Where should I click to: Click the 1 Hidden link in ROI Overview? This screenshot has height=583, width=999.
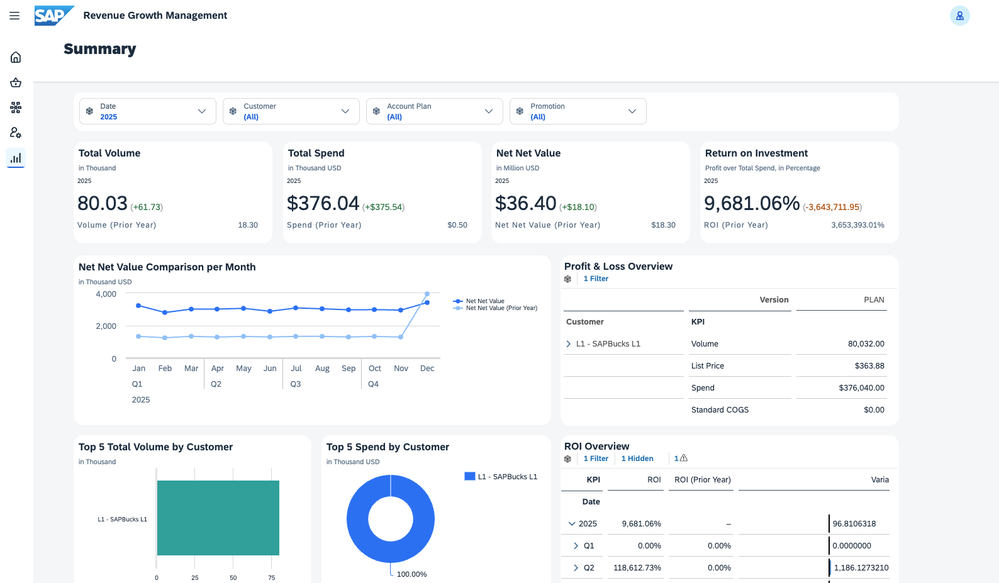[x=637, y=458]
